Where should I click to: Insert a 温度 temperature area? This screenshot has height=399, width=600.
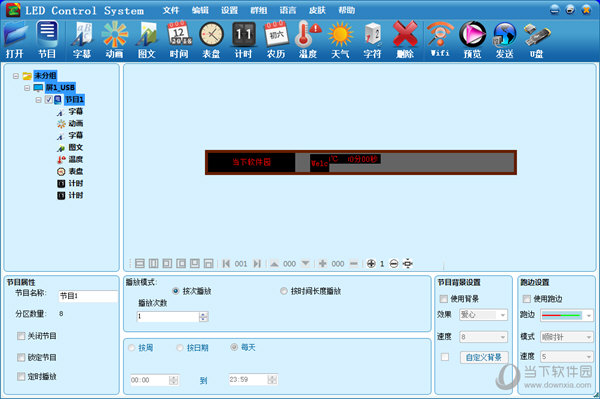tap(308, 40)
